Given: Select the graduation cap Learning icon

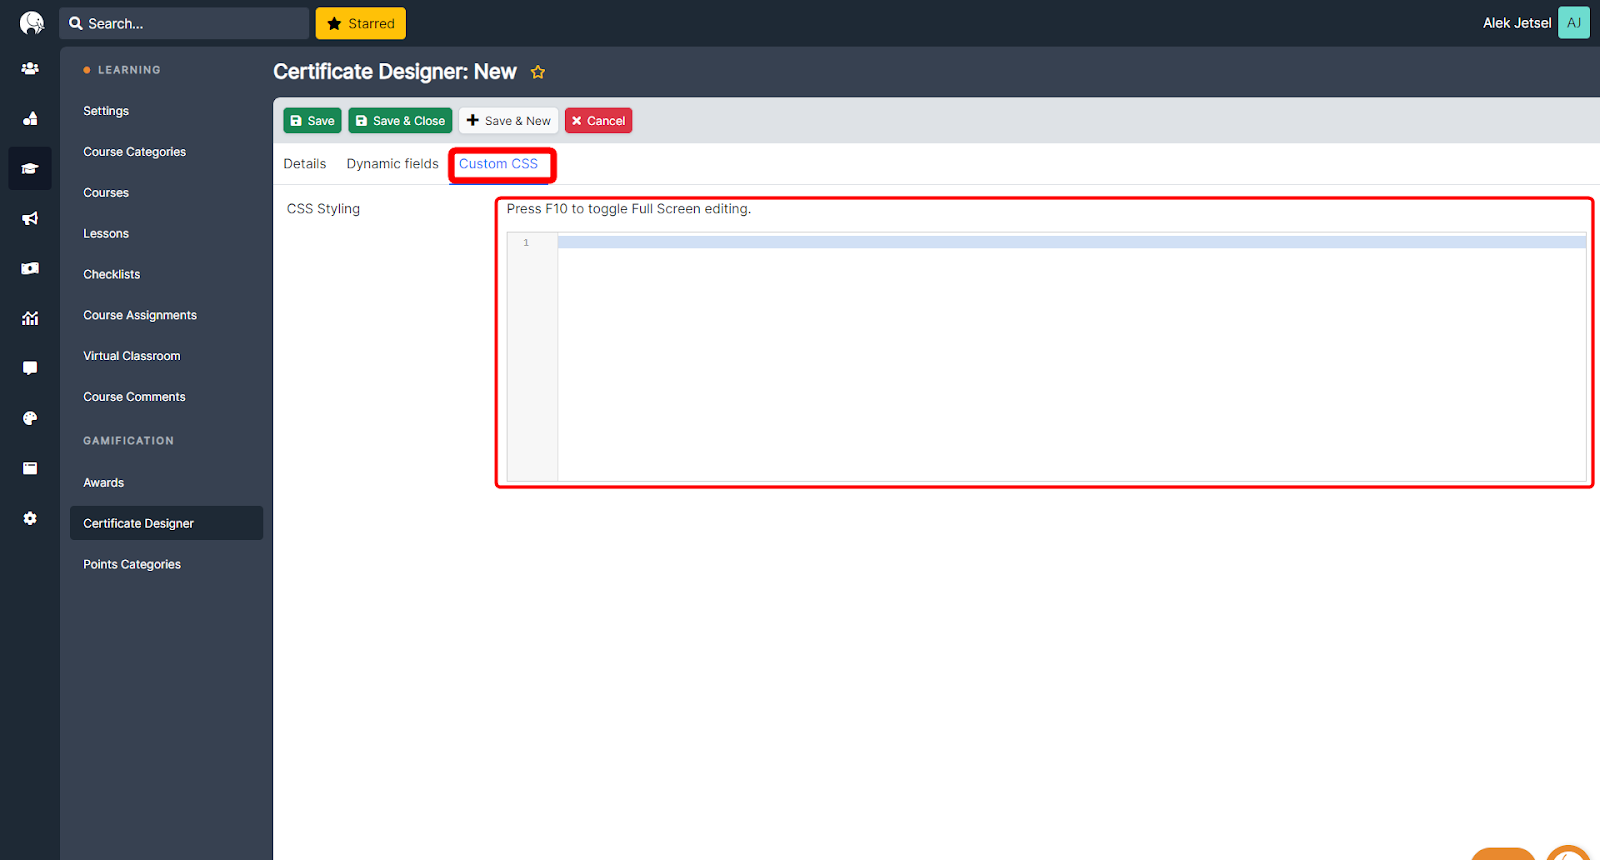Looking at the screenshot, I should coord(30,168).
